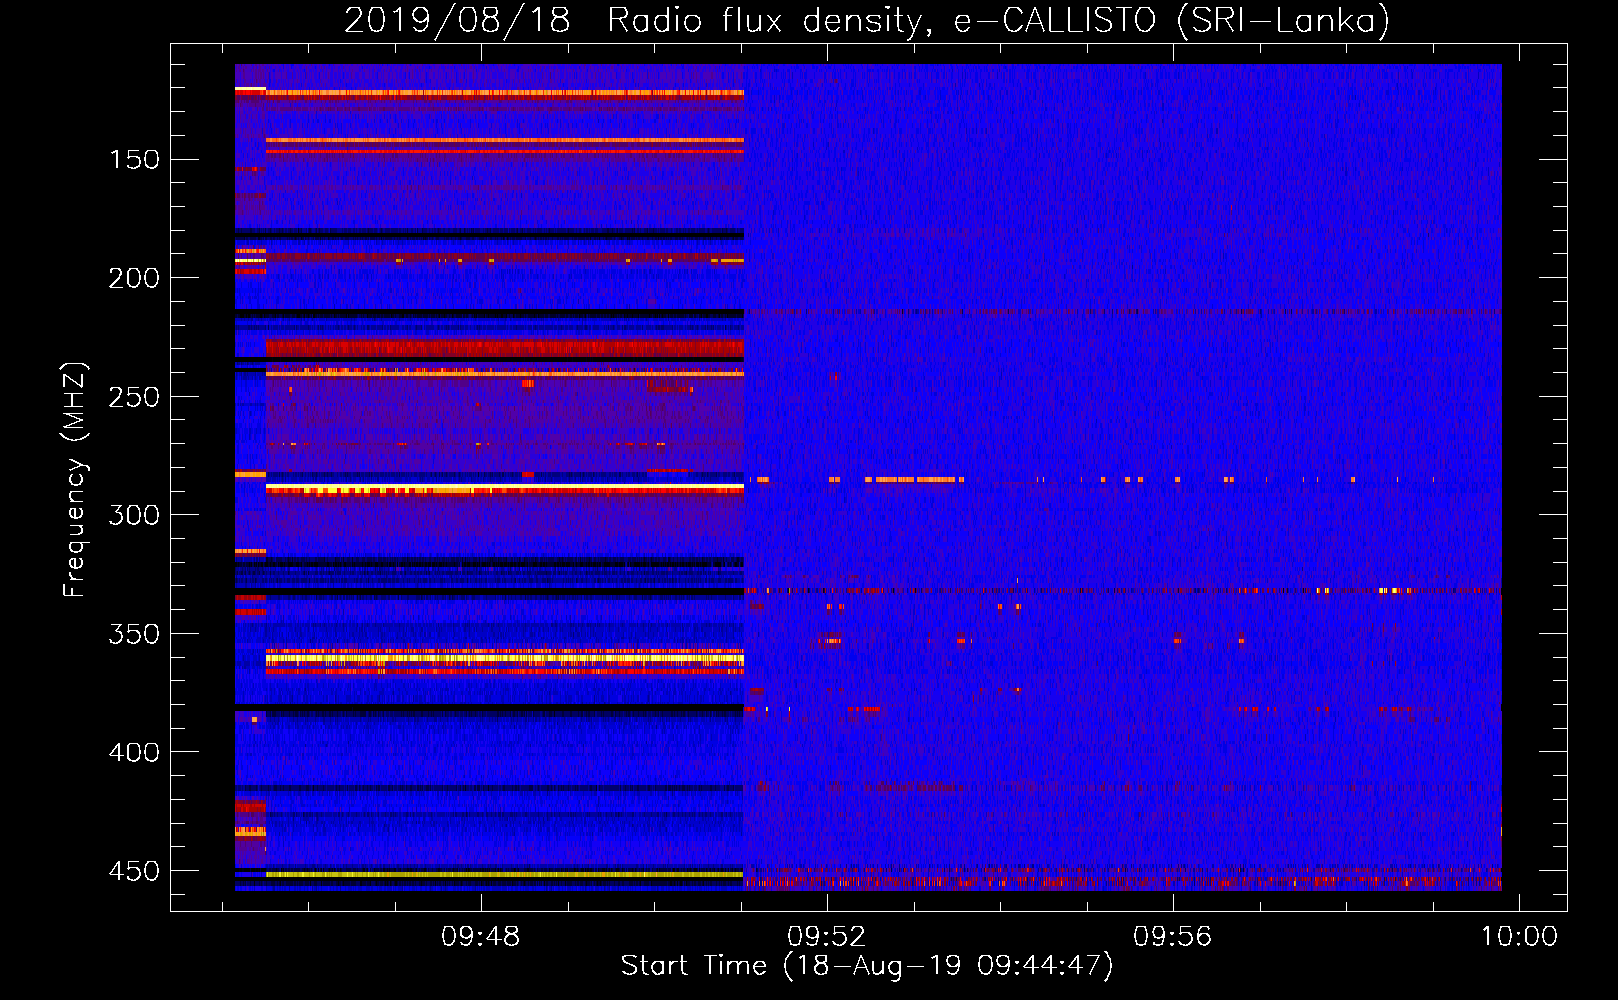
Task: Click the "Frequency (MHZ)" axis label
Action: point(75,479)
